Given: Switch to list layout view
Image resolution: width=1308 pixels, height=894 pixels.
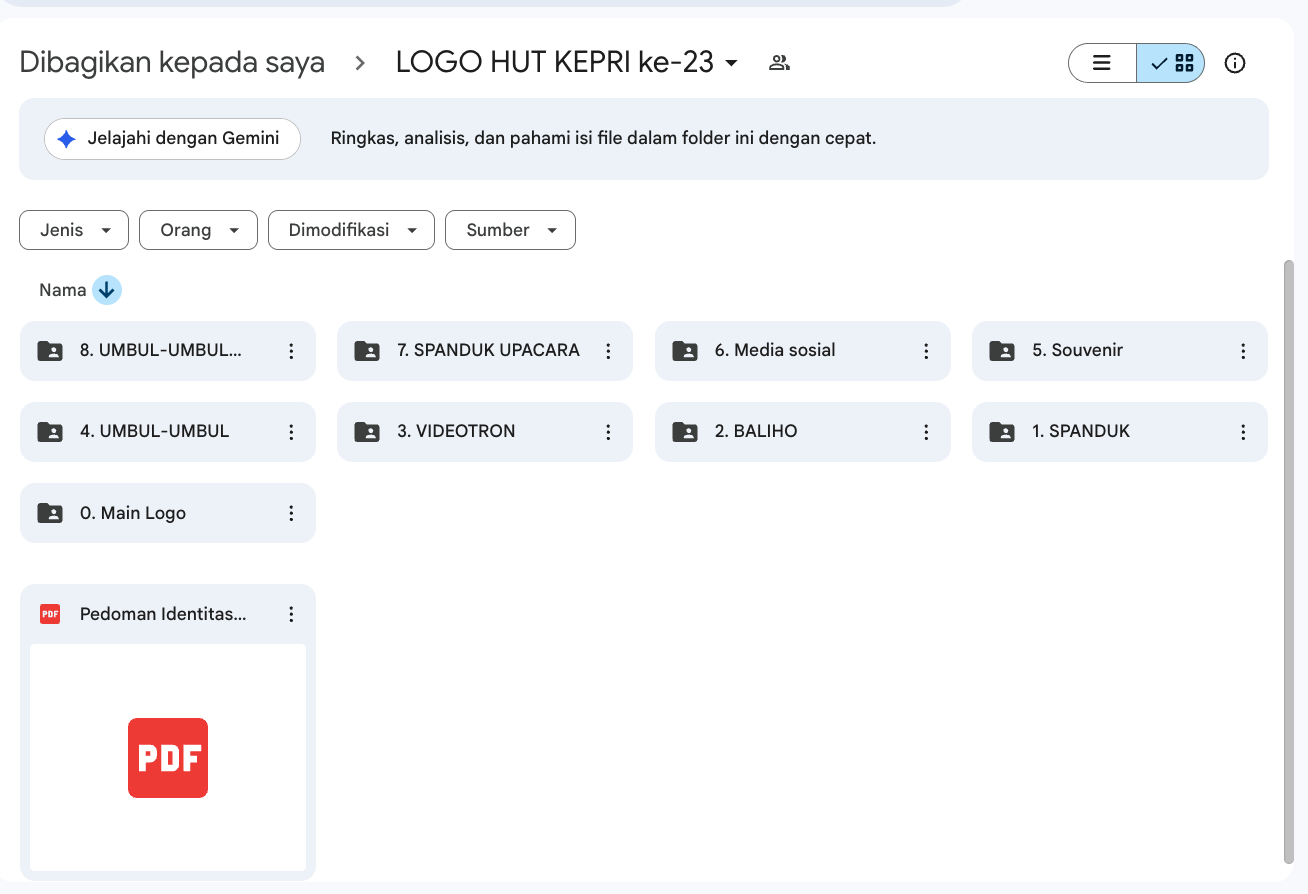Looking at the screenshot, I should (x=1102, y=63).
